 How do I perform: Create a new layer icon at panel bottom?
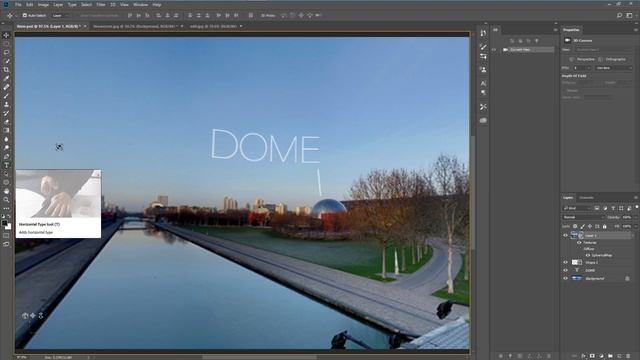[619, 356]
